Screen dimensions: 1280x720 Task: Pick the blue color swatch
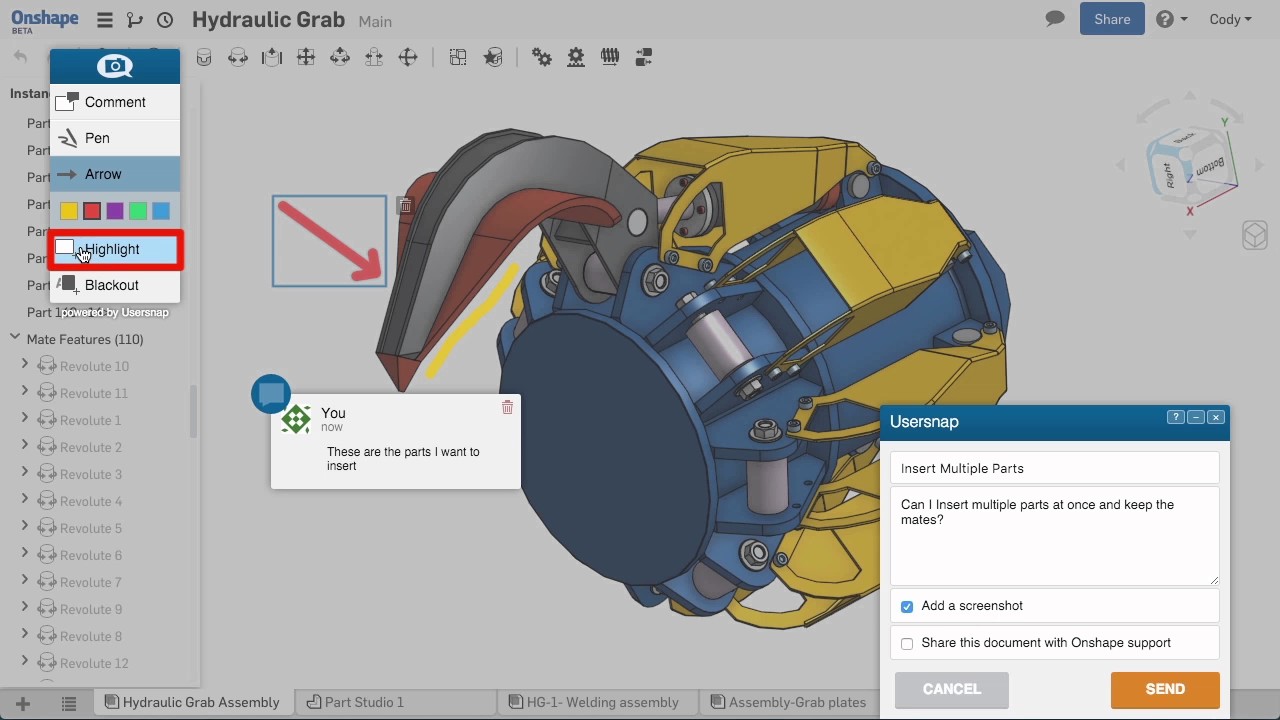tap(161, 211)
